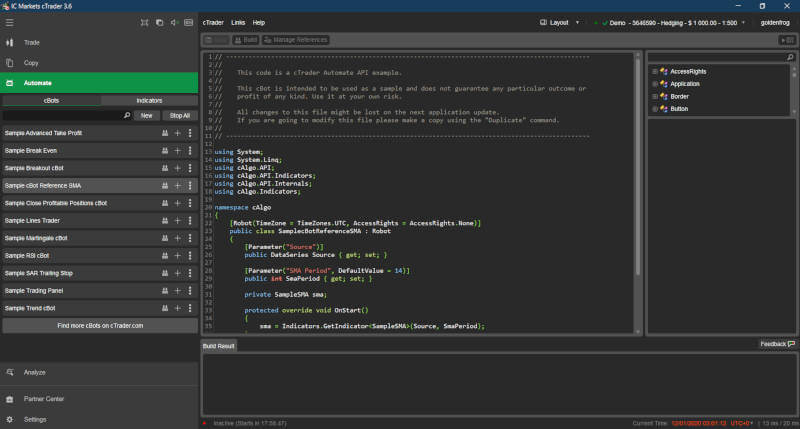Expand the AccessRights tree node
The image size is (800, 429).
tap(654, 72)
